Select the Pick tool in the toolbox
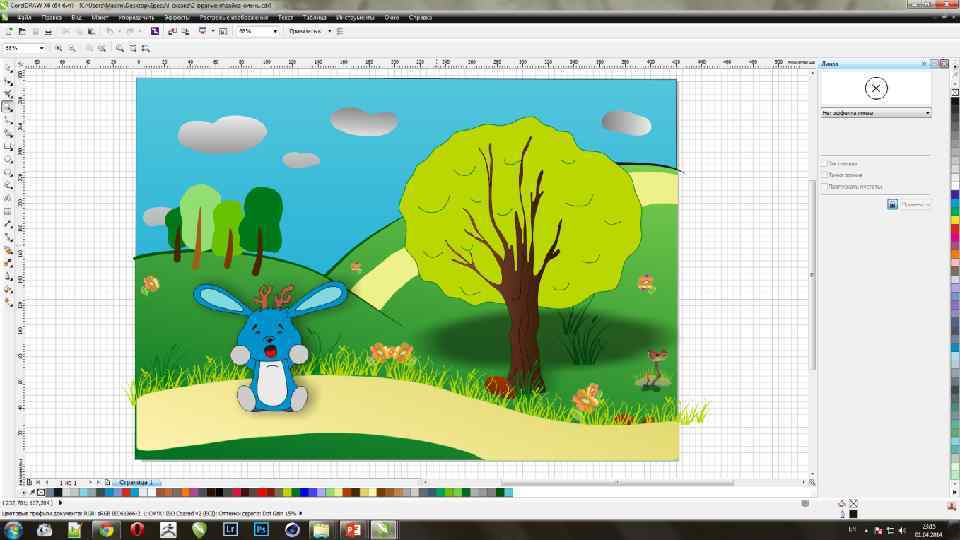The width and height of the screenshot is (960, 540). tap(9, 69)
